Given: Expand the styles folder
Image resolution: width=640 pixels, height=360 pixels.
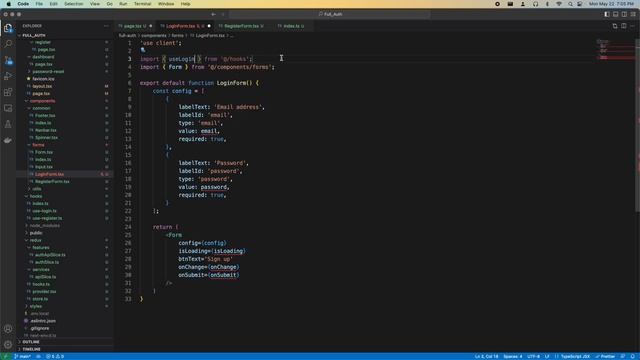Looking at the screenshot, I should click(65, 306).
